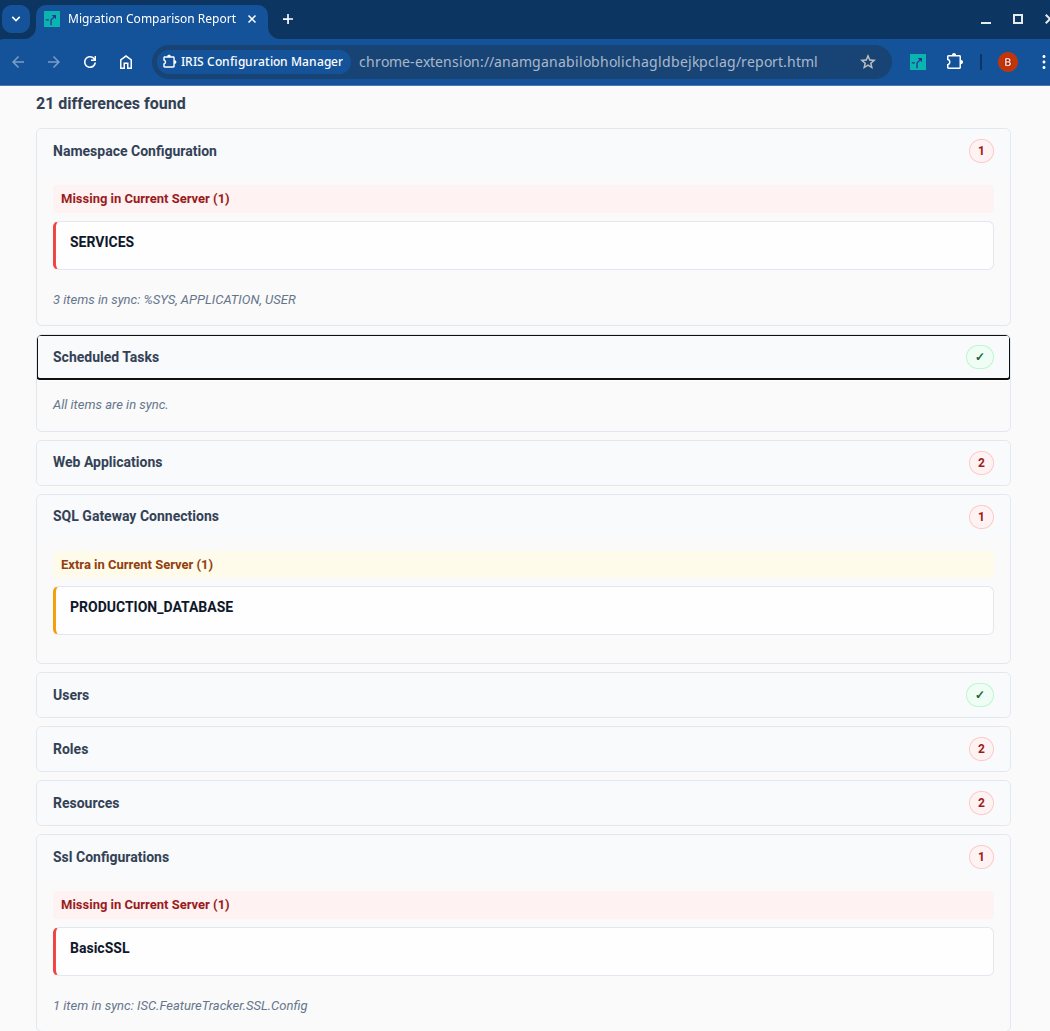1050x1031 pixels.
Task: Collapse the Scheduled Tasks section header
Action: (x=522, y=357)
